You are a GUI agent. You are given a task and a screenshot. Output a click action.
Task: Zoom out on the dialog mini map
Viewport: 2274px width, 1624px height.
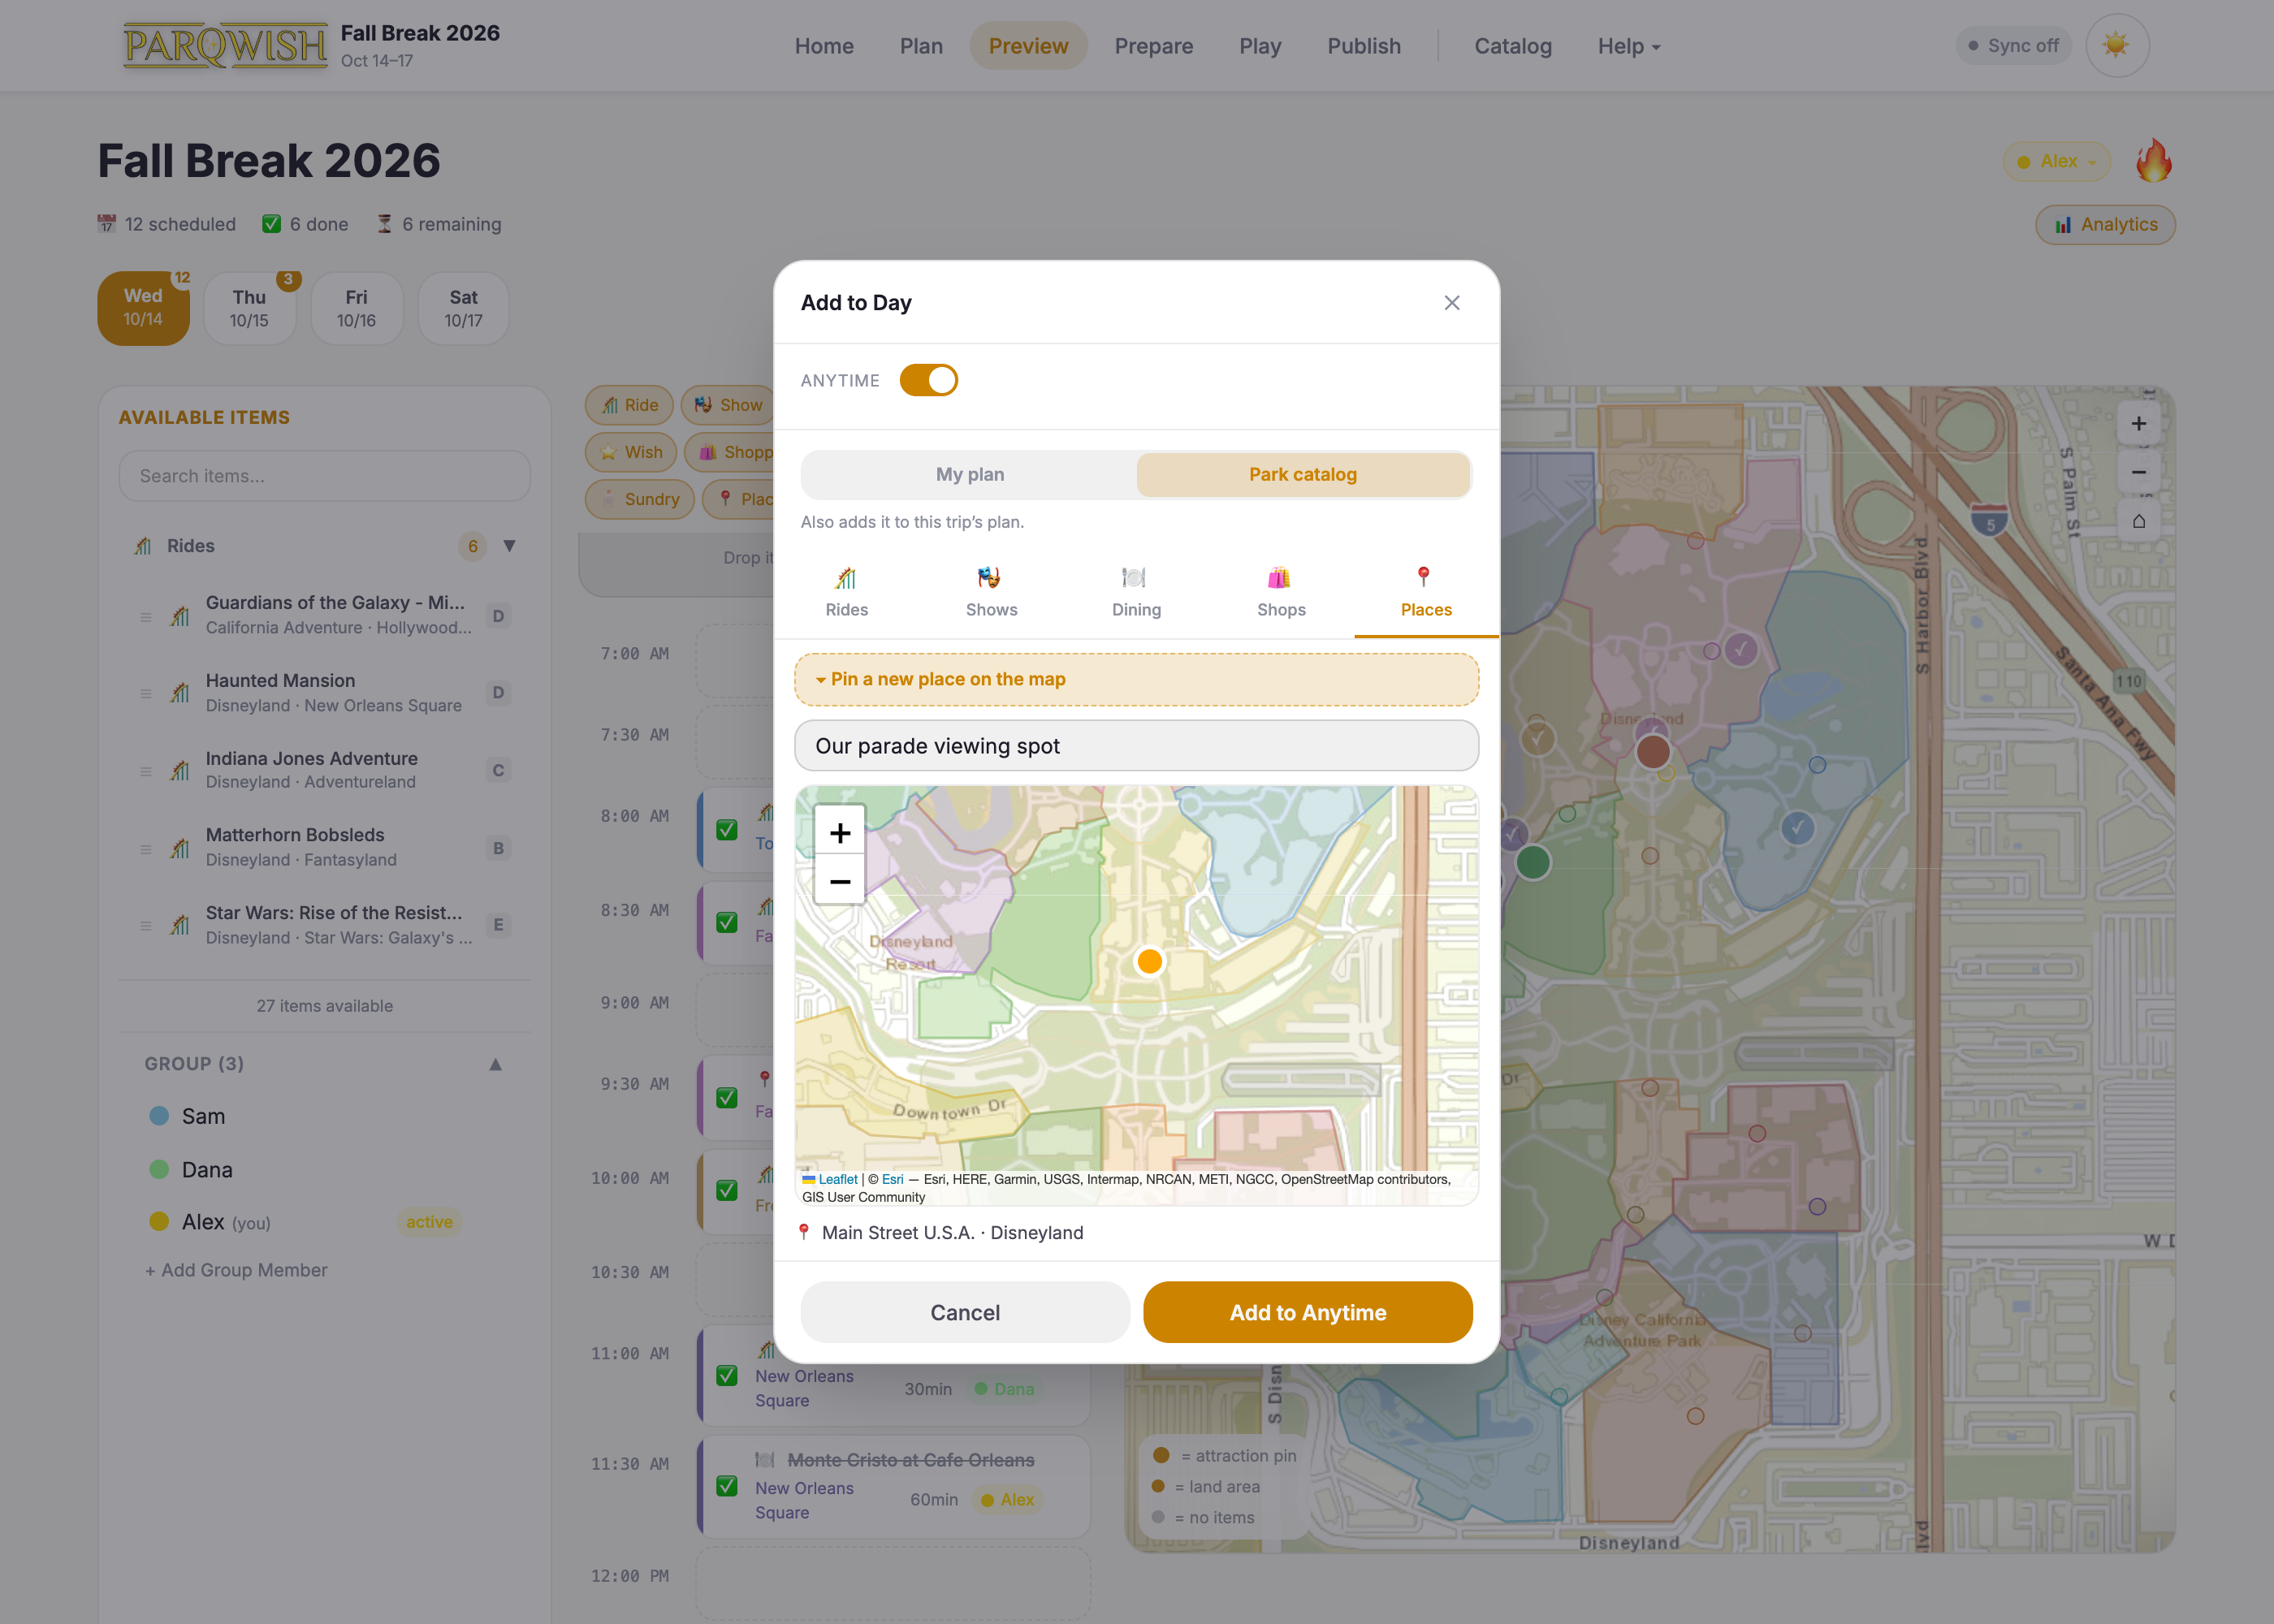(840, 881)
